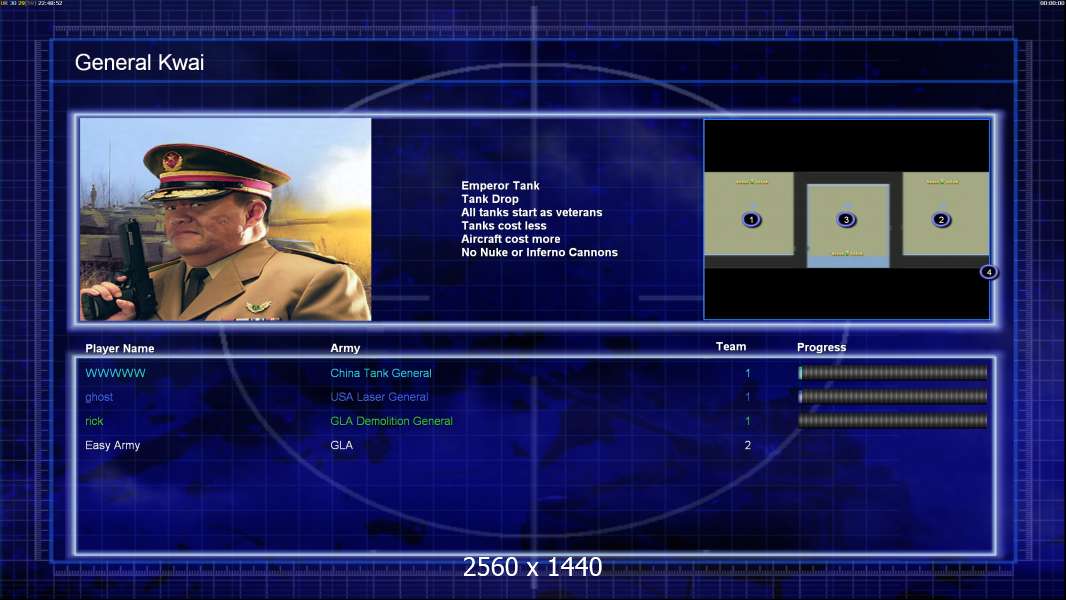
Task: Click GLA Demolition General army entry
Action: [x=392, y=421]
